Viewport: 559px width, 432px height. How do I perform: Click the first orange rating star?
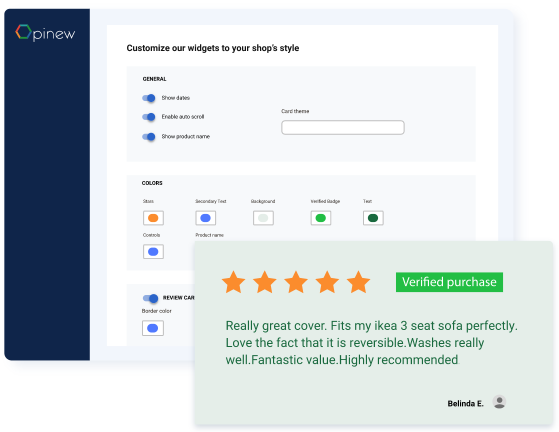[234, 282]
